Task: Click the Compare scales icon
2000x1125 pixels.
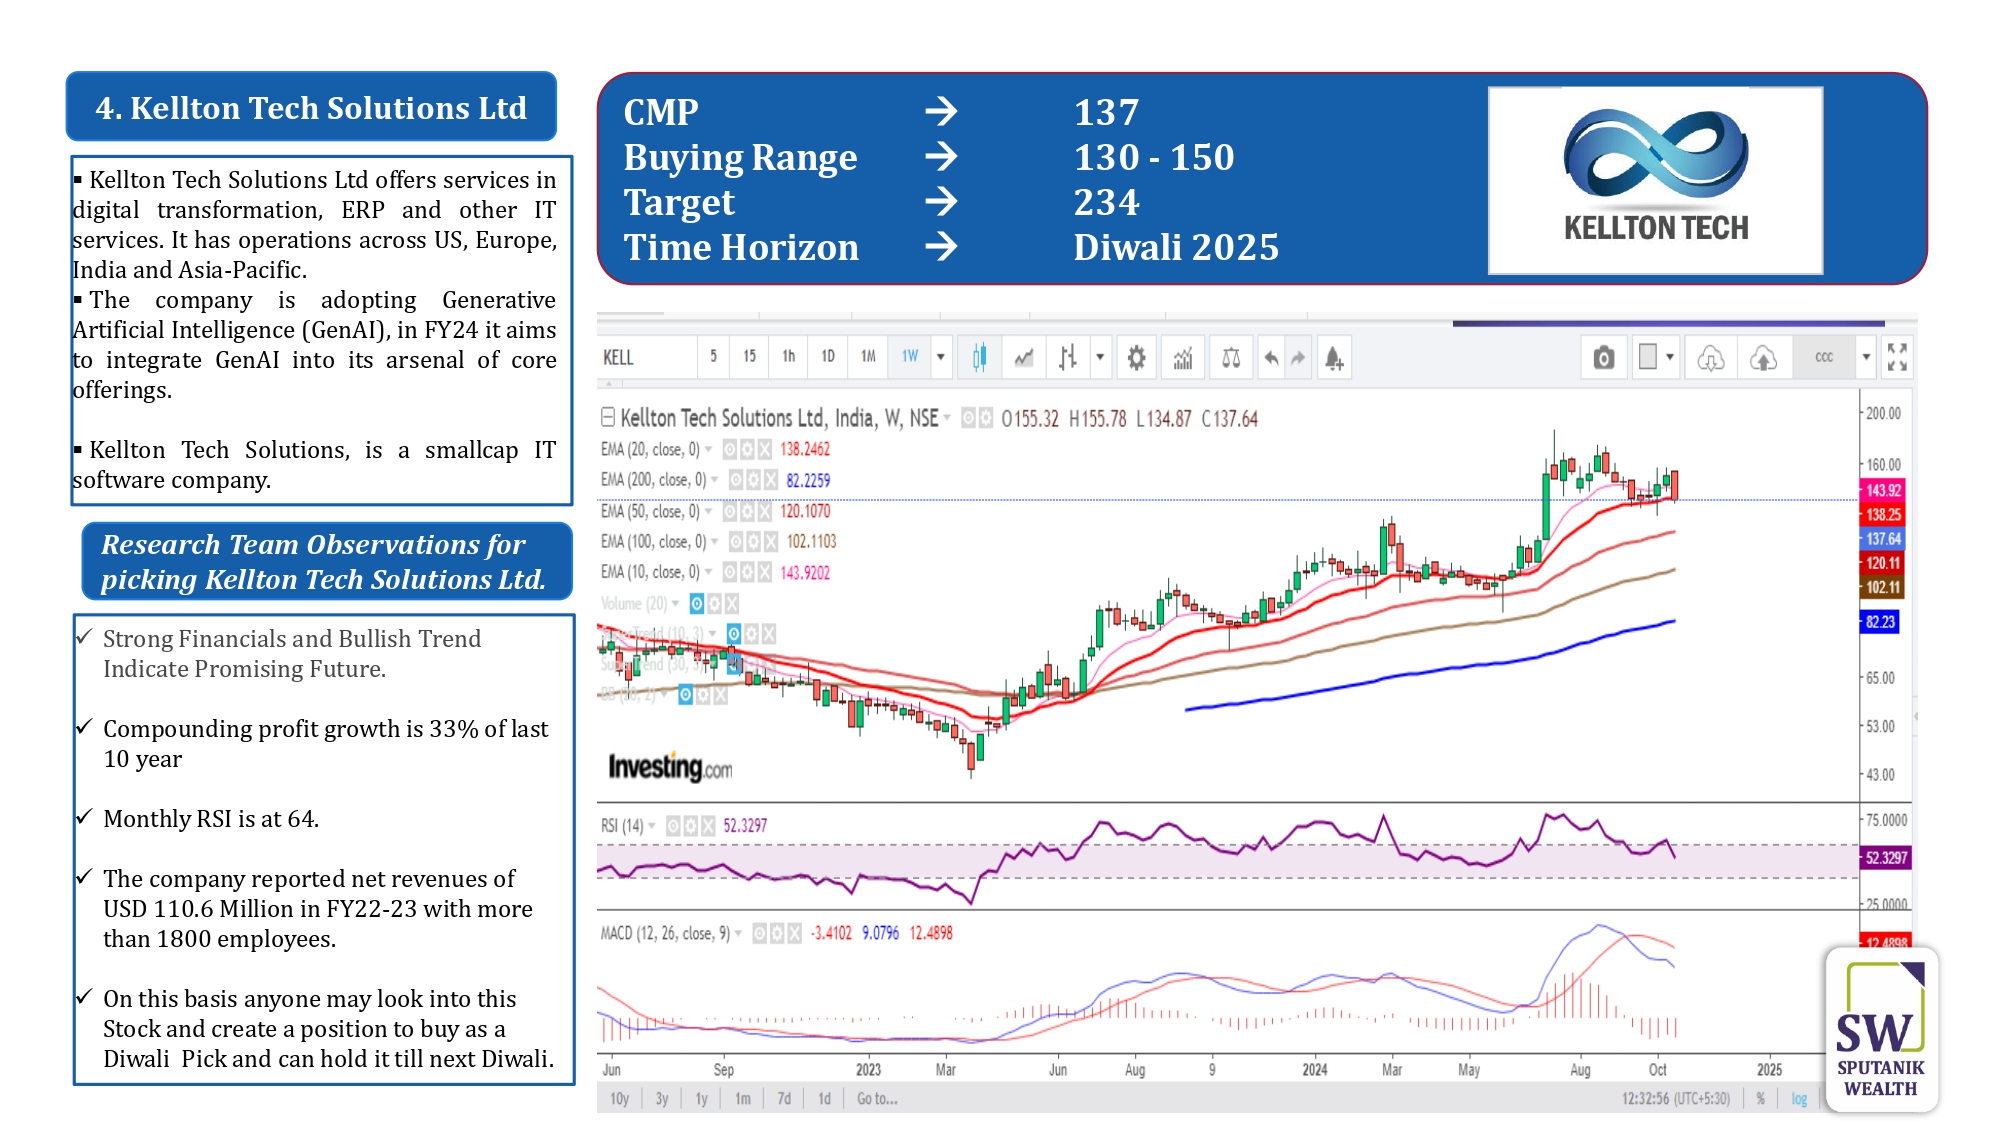Action: [x=1231, y=357]
